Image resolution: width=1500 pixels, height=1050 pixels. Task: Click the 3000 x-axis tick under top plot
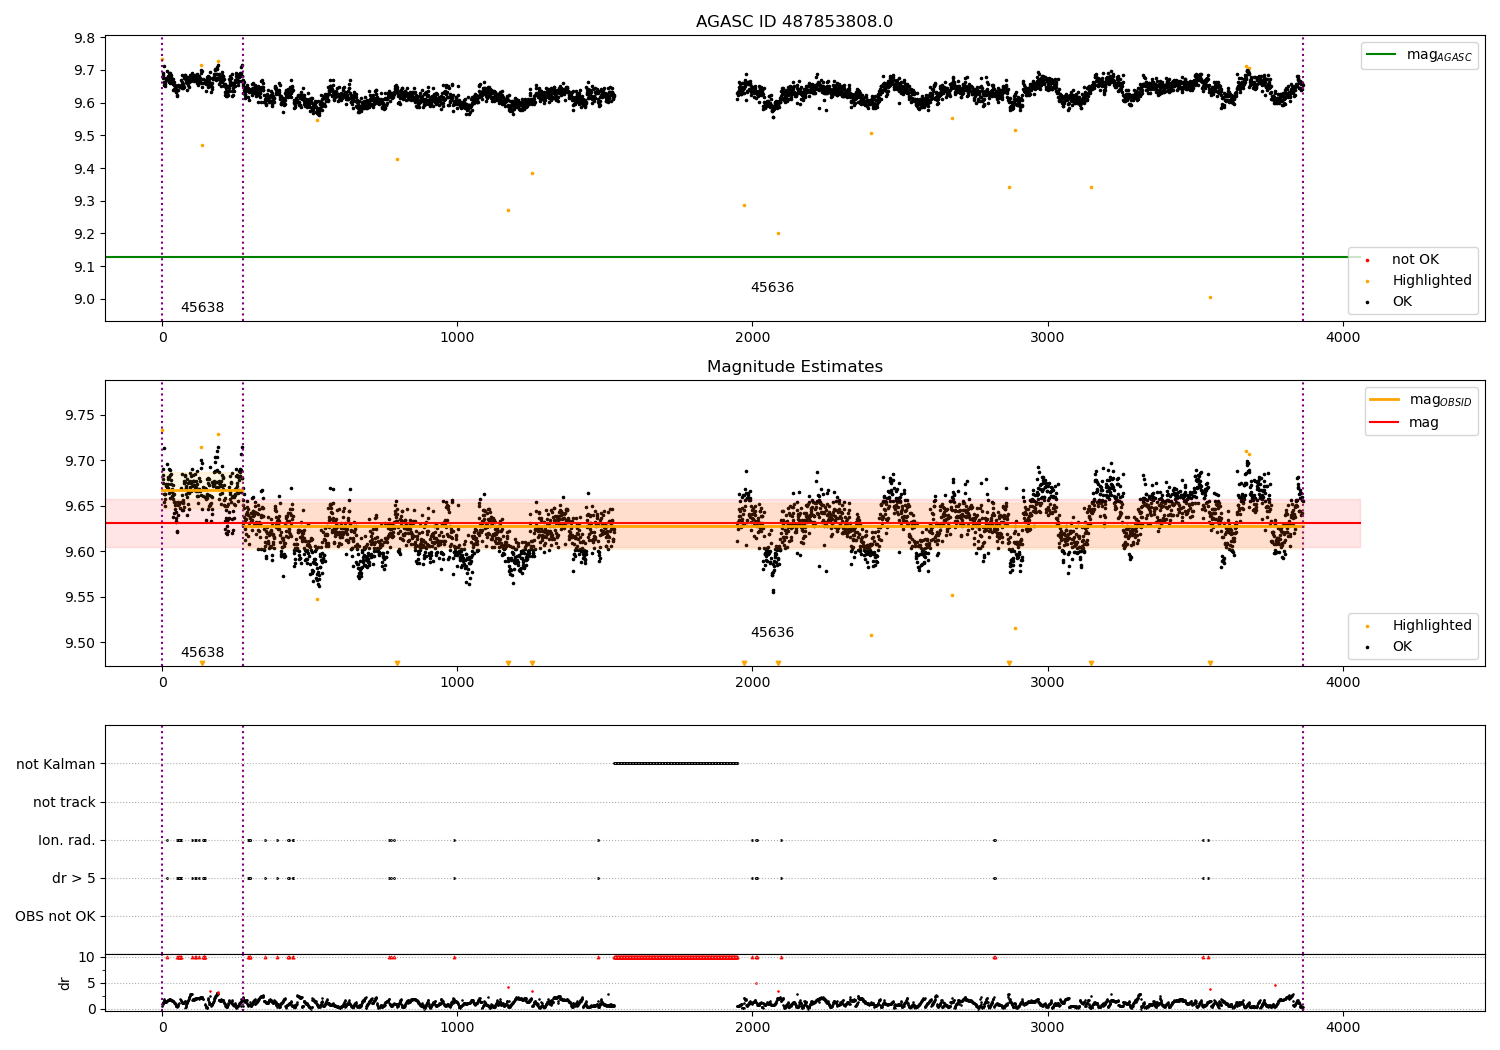(1048, 337)
